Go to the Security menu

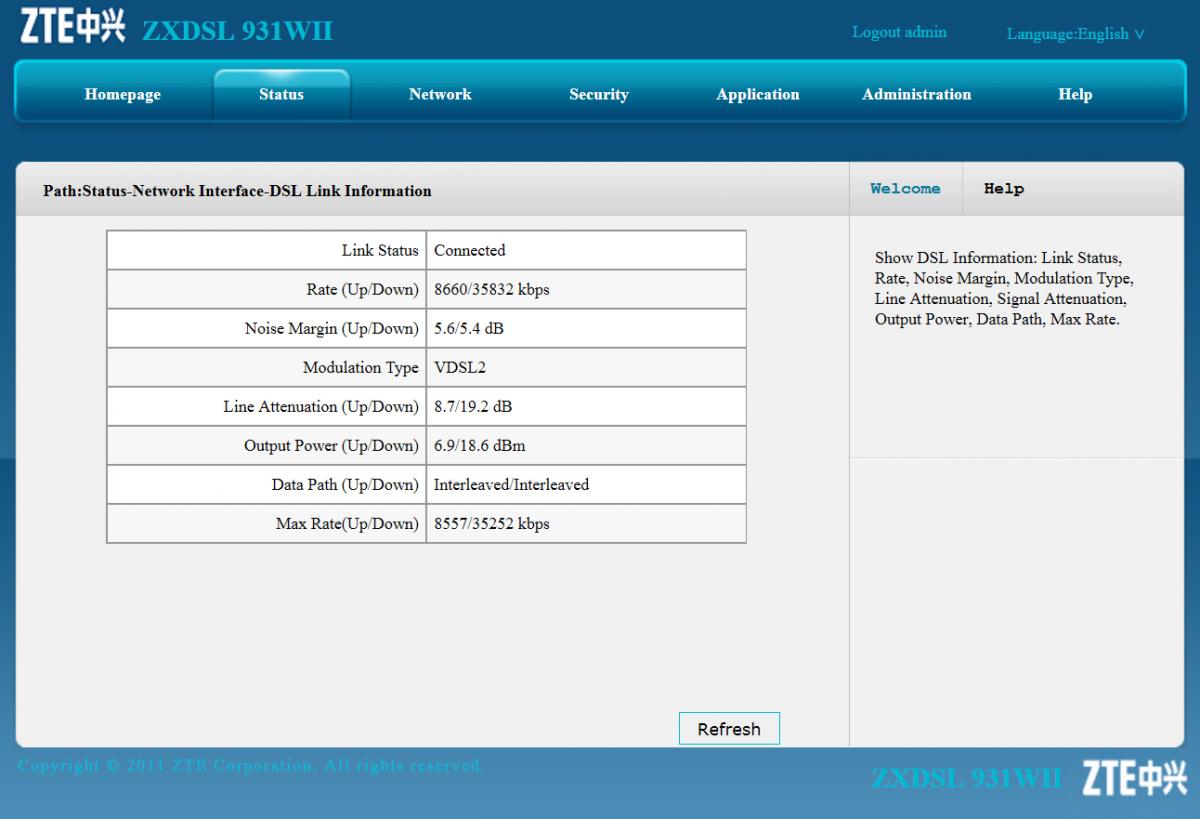pos(599,94)
